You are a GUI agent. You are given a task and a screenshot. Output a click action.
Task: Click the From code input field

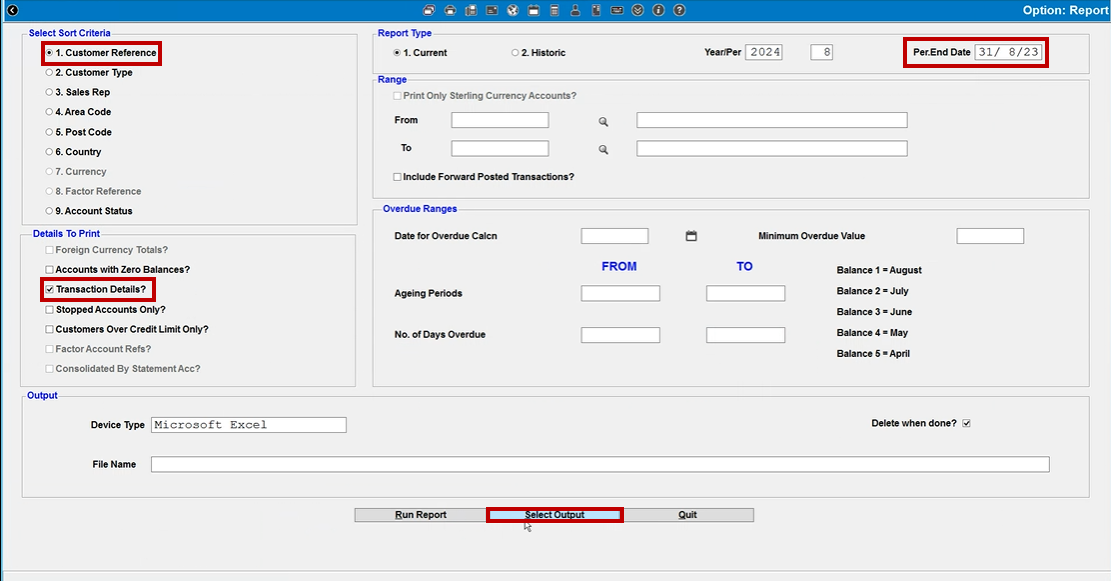pyautogui.click(x=500, y=120)
